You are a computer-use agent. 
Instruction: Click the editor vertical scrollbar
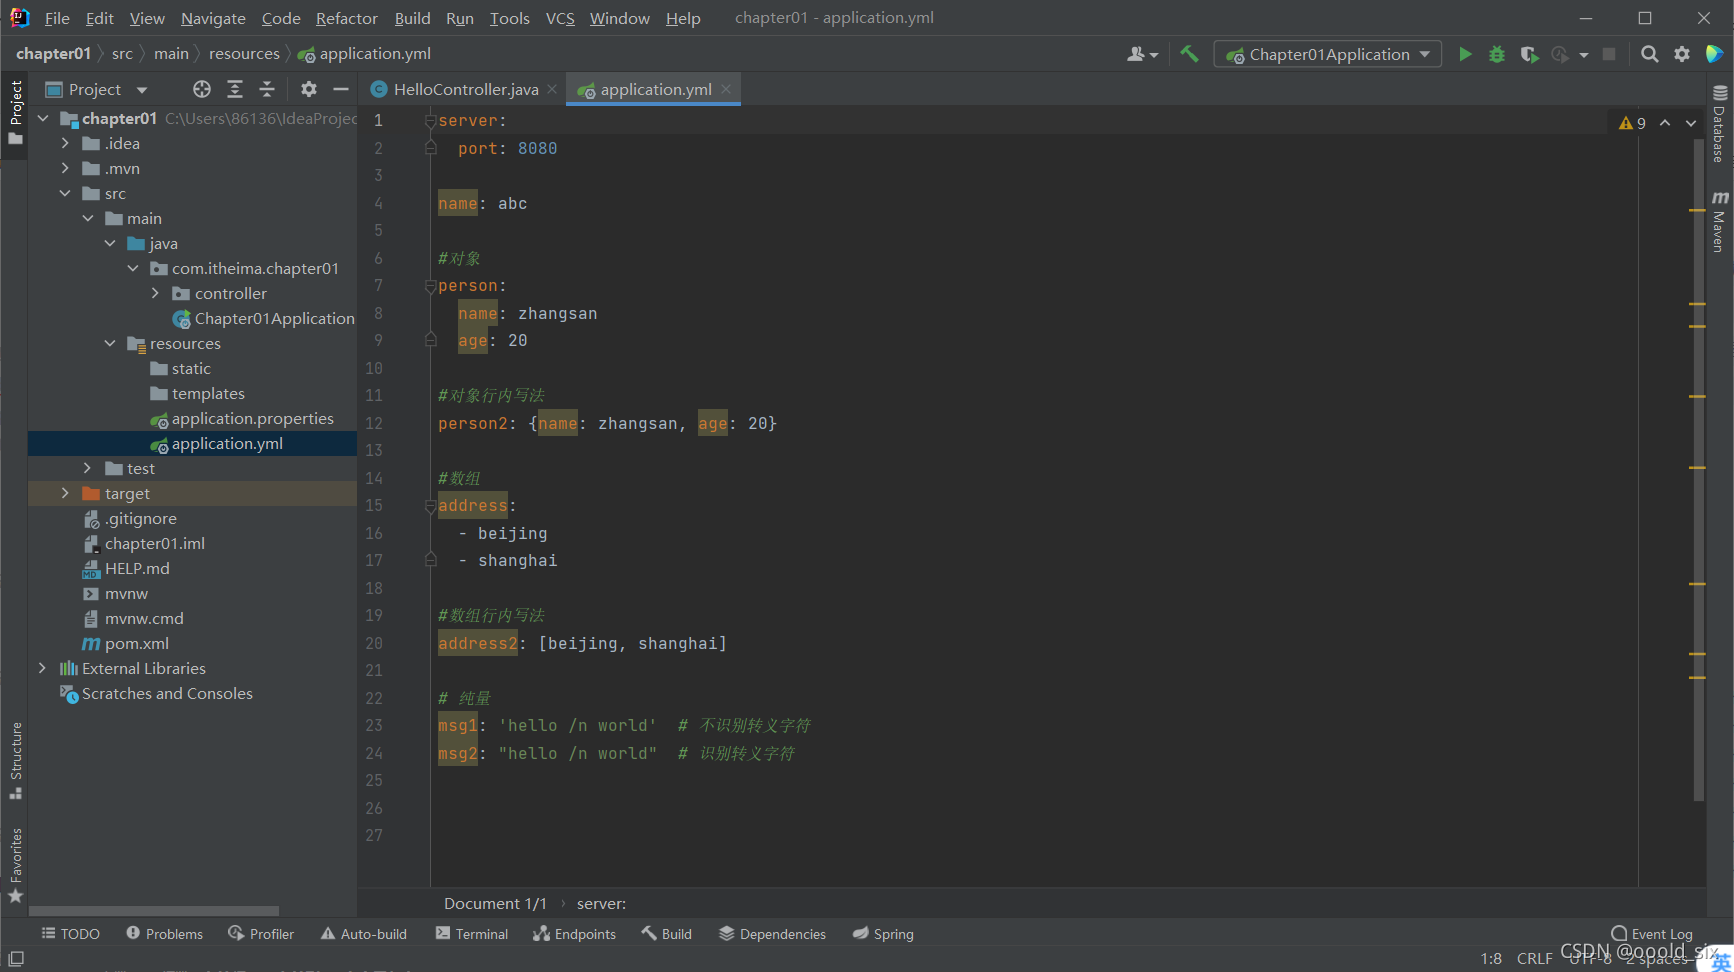pos(1698,470)
